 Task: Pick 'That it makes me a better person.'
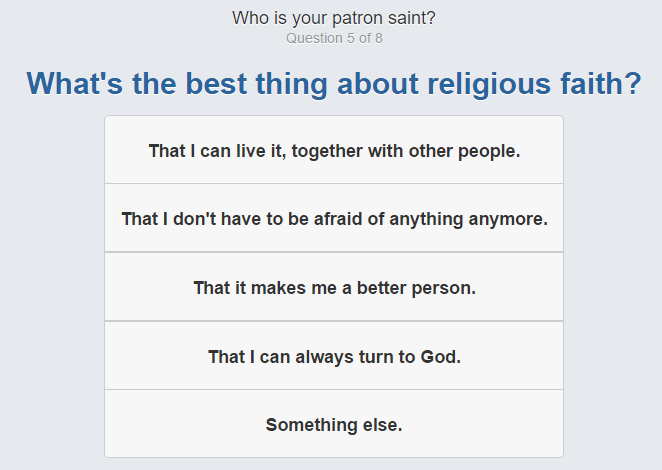[x=334, y=287]
